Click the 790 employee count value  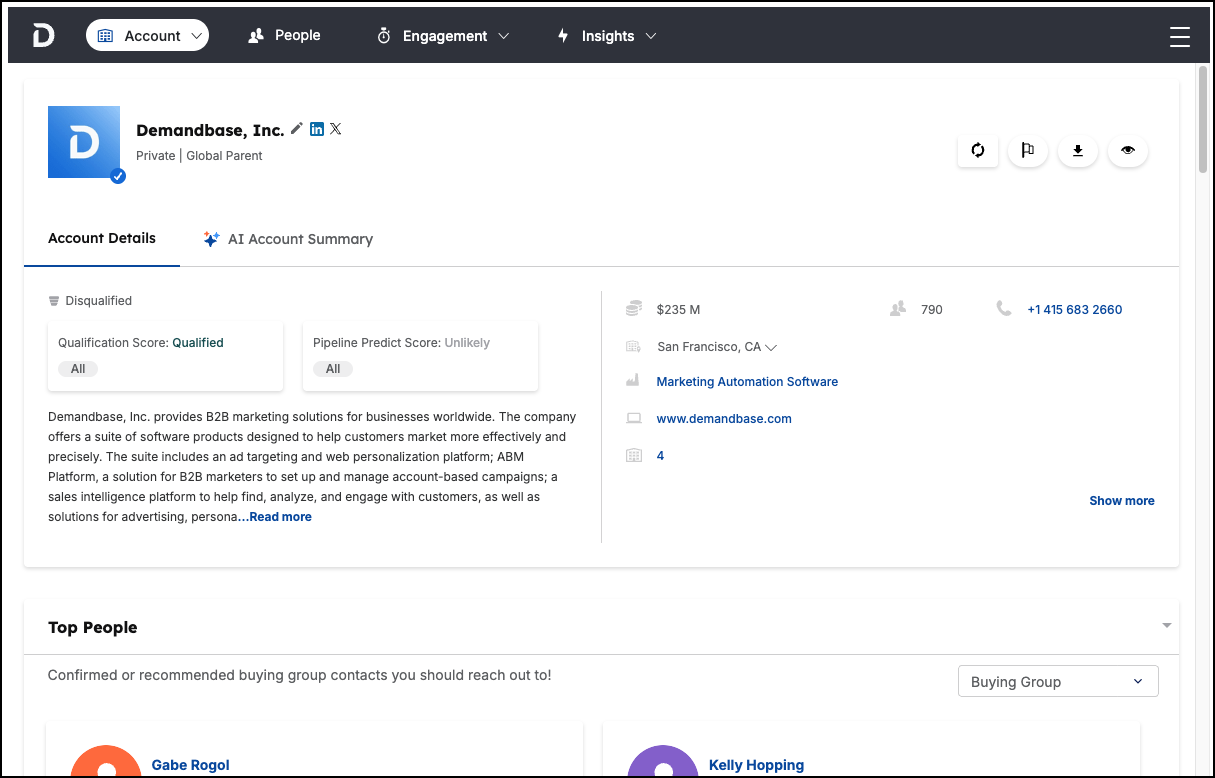(932, 310)
